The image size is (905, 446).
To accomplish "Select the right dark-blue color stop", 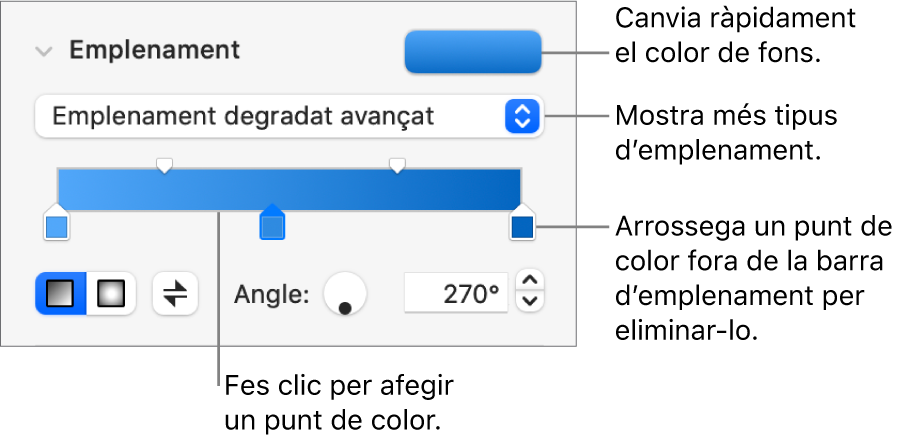I will click(522, 226).
